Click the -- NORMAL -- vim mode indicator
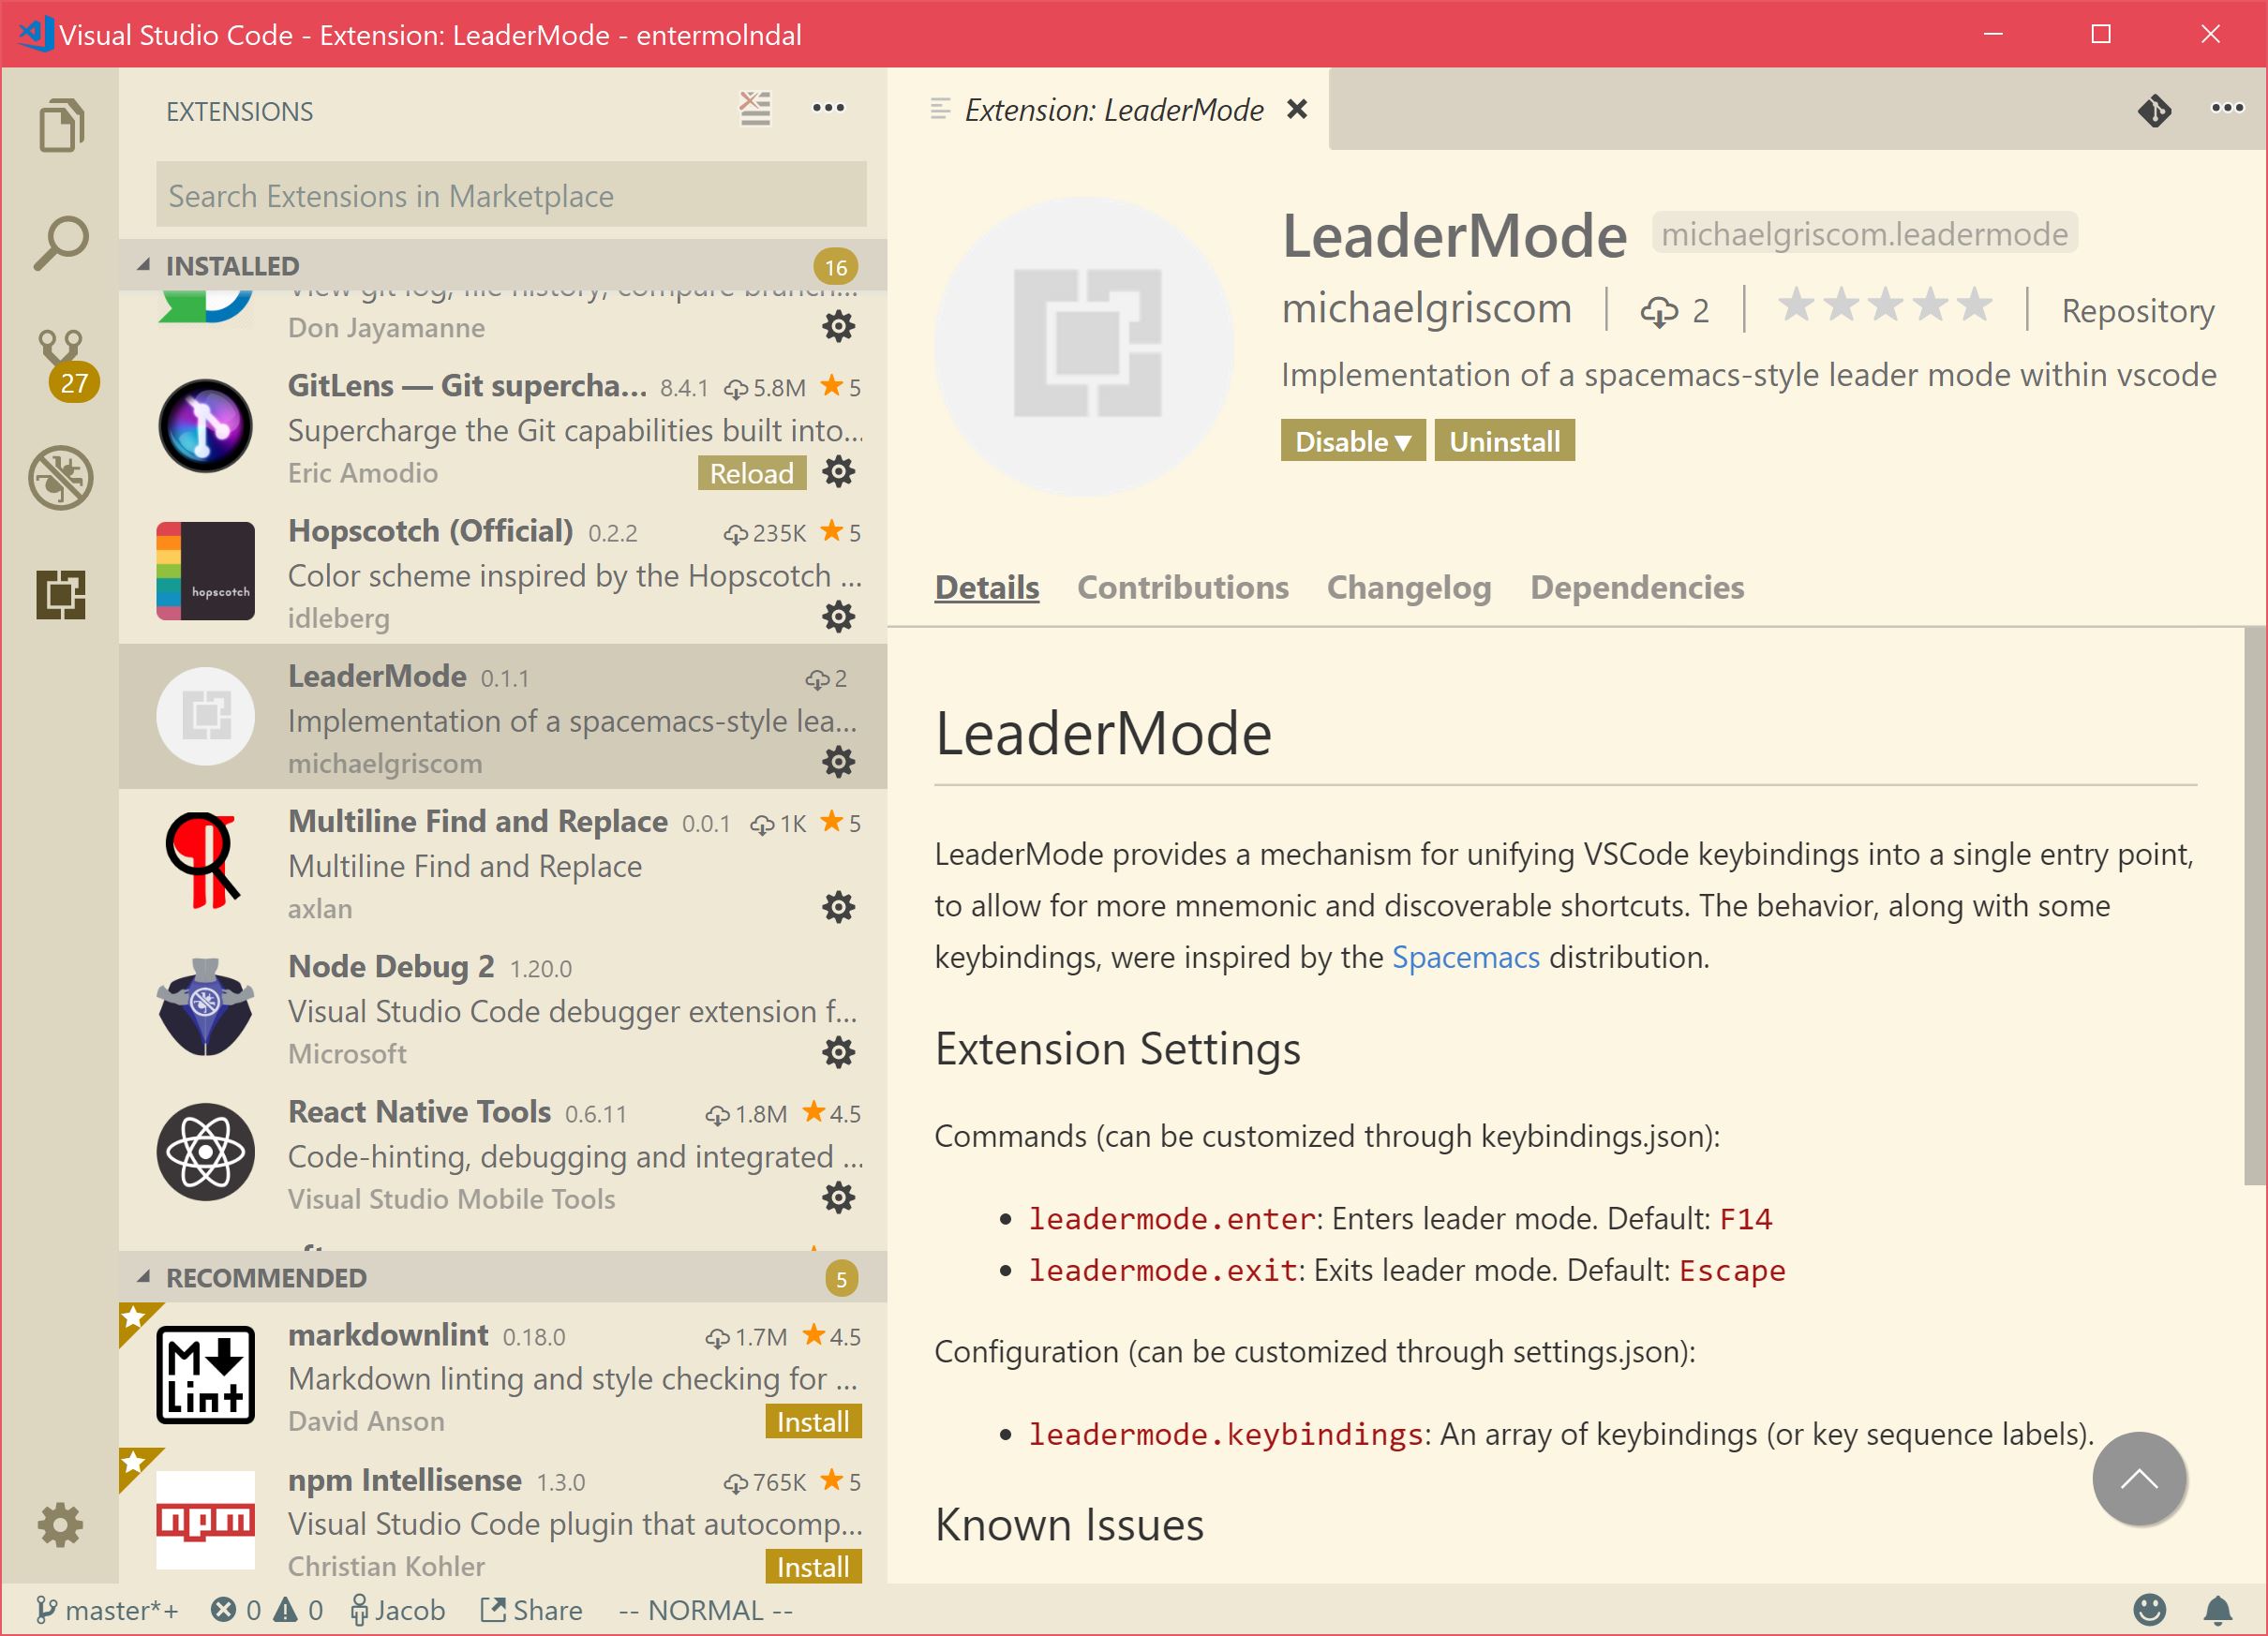 [705, 1610]
